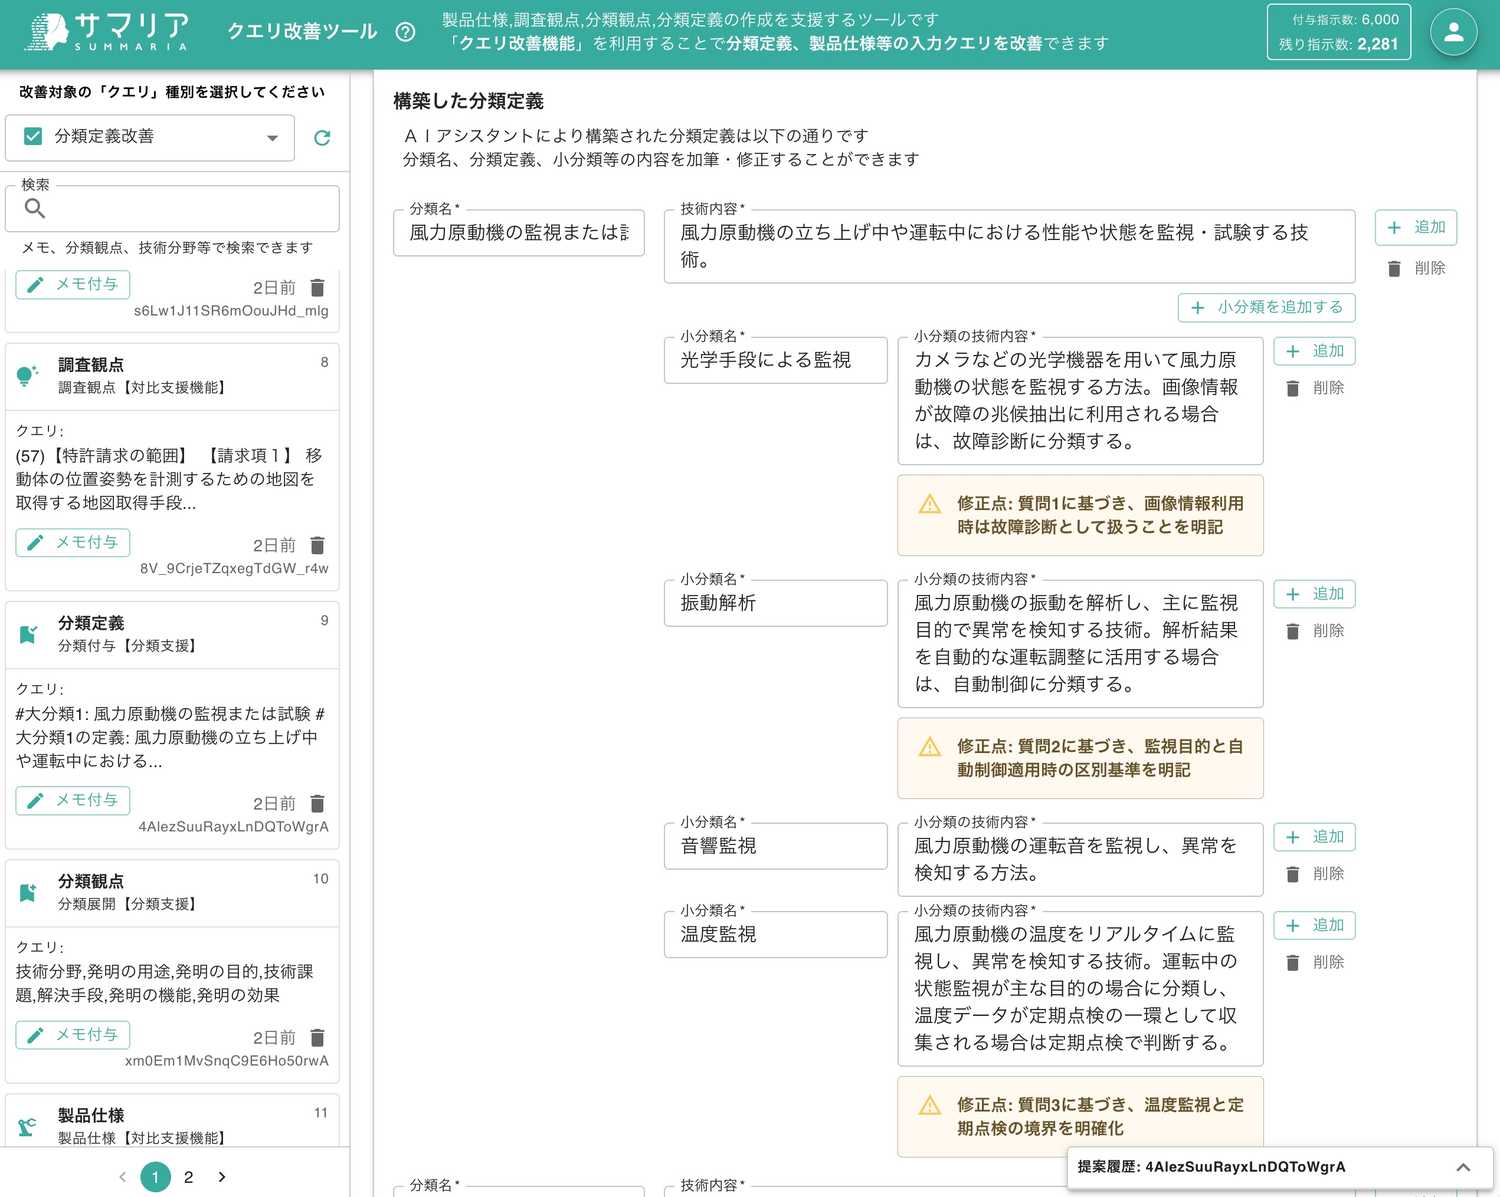The width and height of the screenshot is (1500, 1197).
Task: Edit the 技術内容 field for wind turbine monitoring
Action: tap(1010, 246)
